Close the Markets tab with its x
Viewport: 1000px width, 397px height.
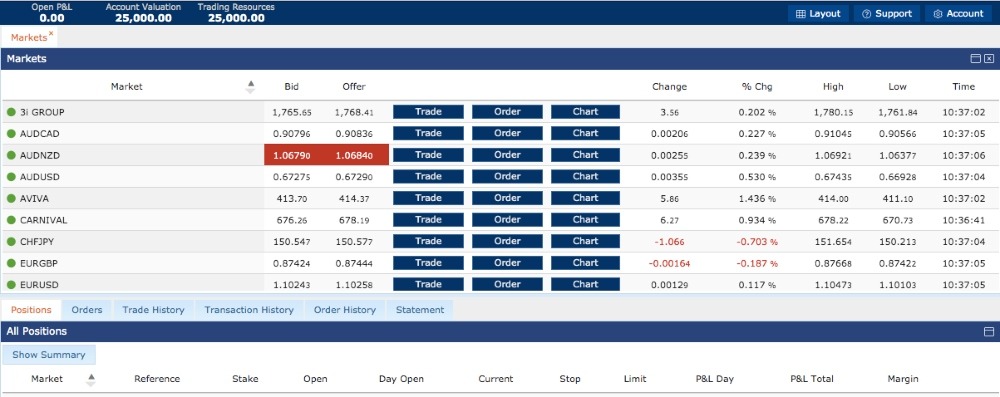(x=51, y=33)
